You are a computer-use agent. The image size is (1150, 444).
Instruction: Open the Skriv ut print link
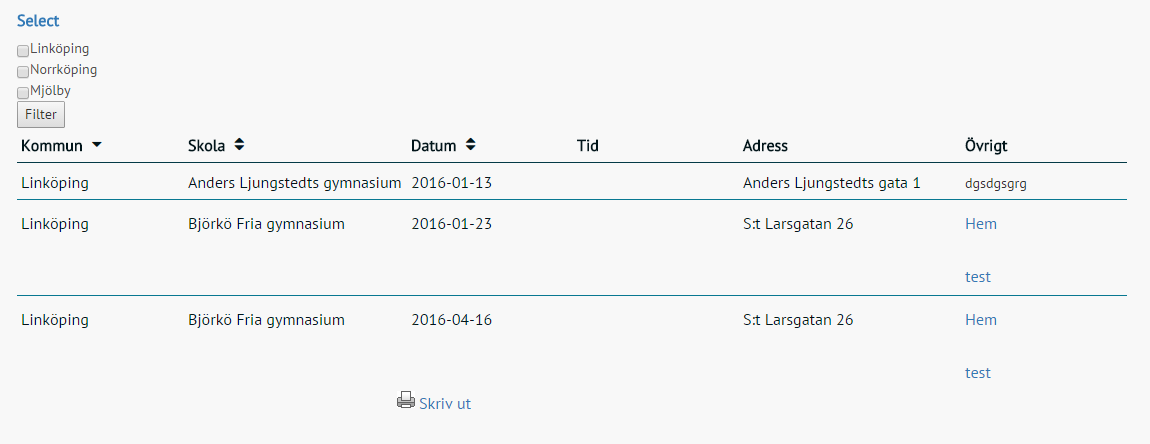coord(444,403)
